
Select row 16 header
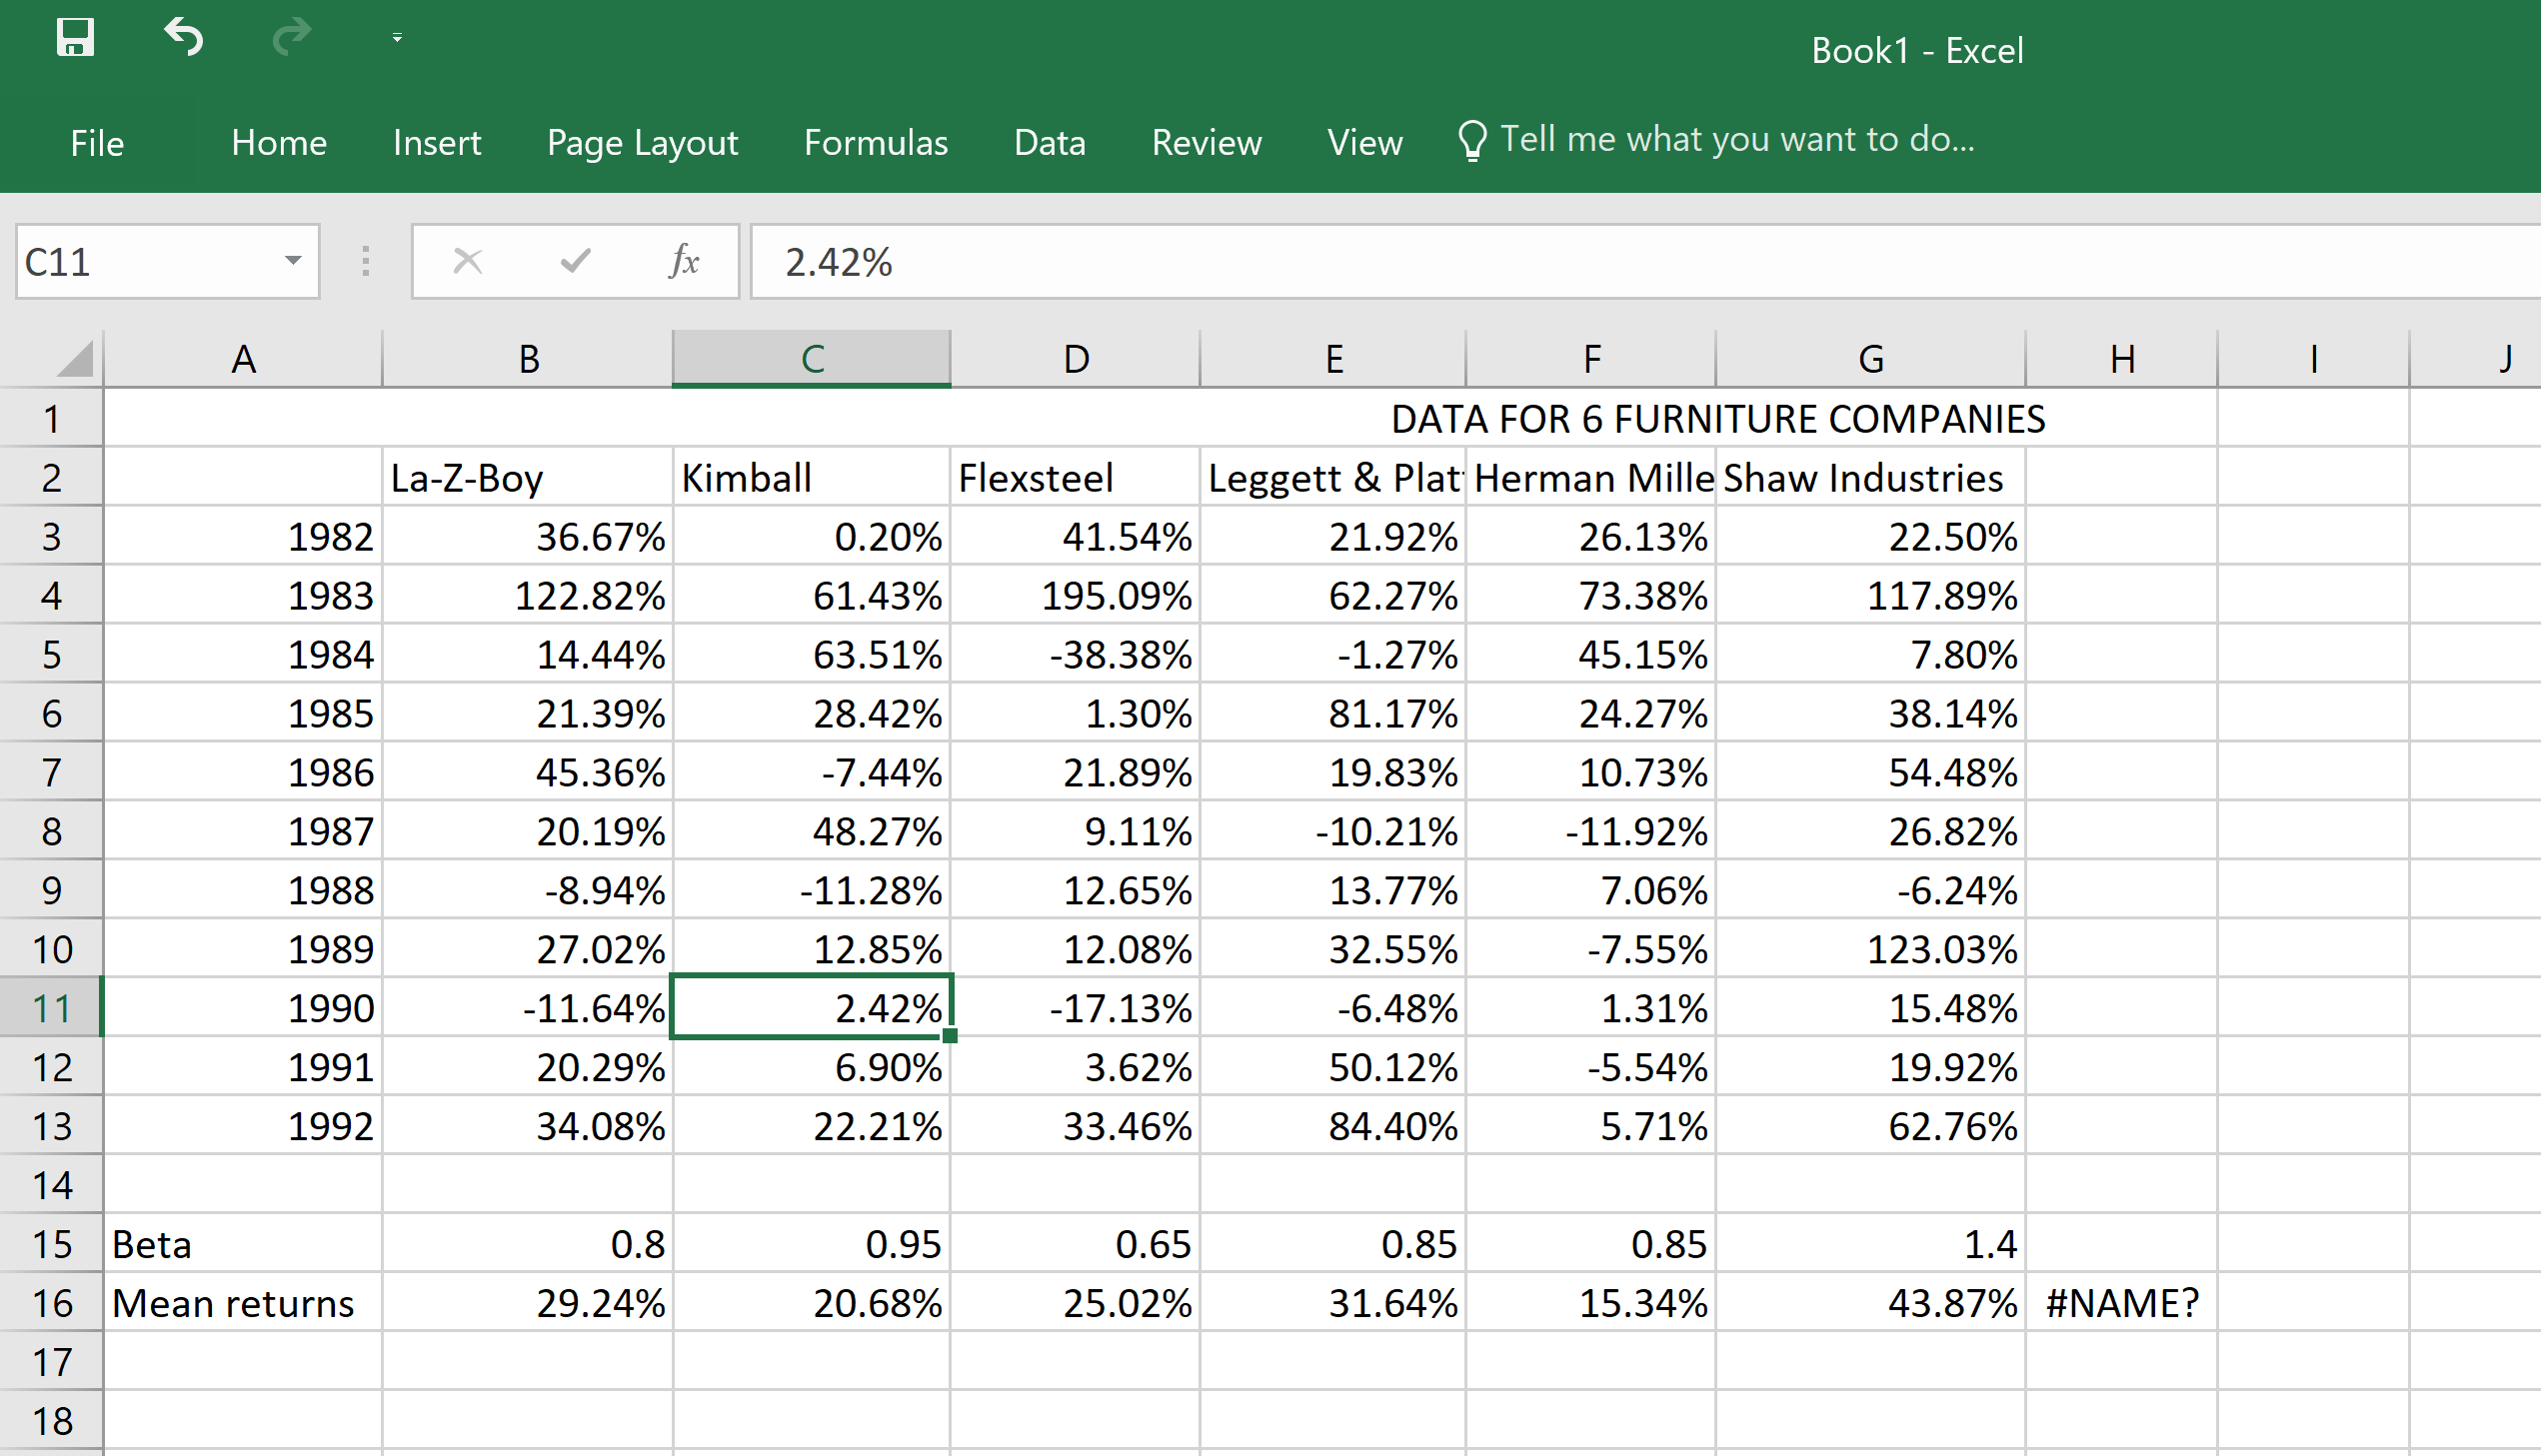pyautogui.click(x=51, y=1302)
